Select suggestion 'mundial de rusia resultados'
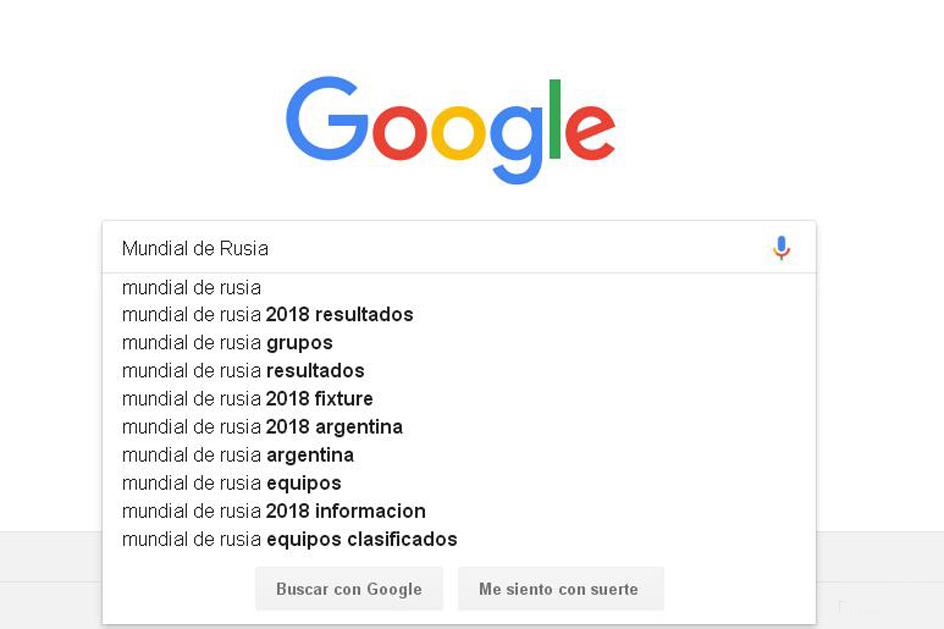Viewport: 944px width, 629px height. point(459,371)
